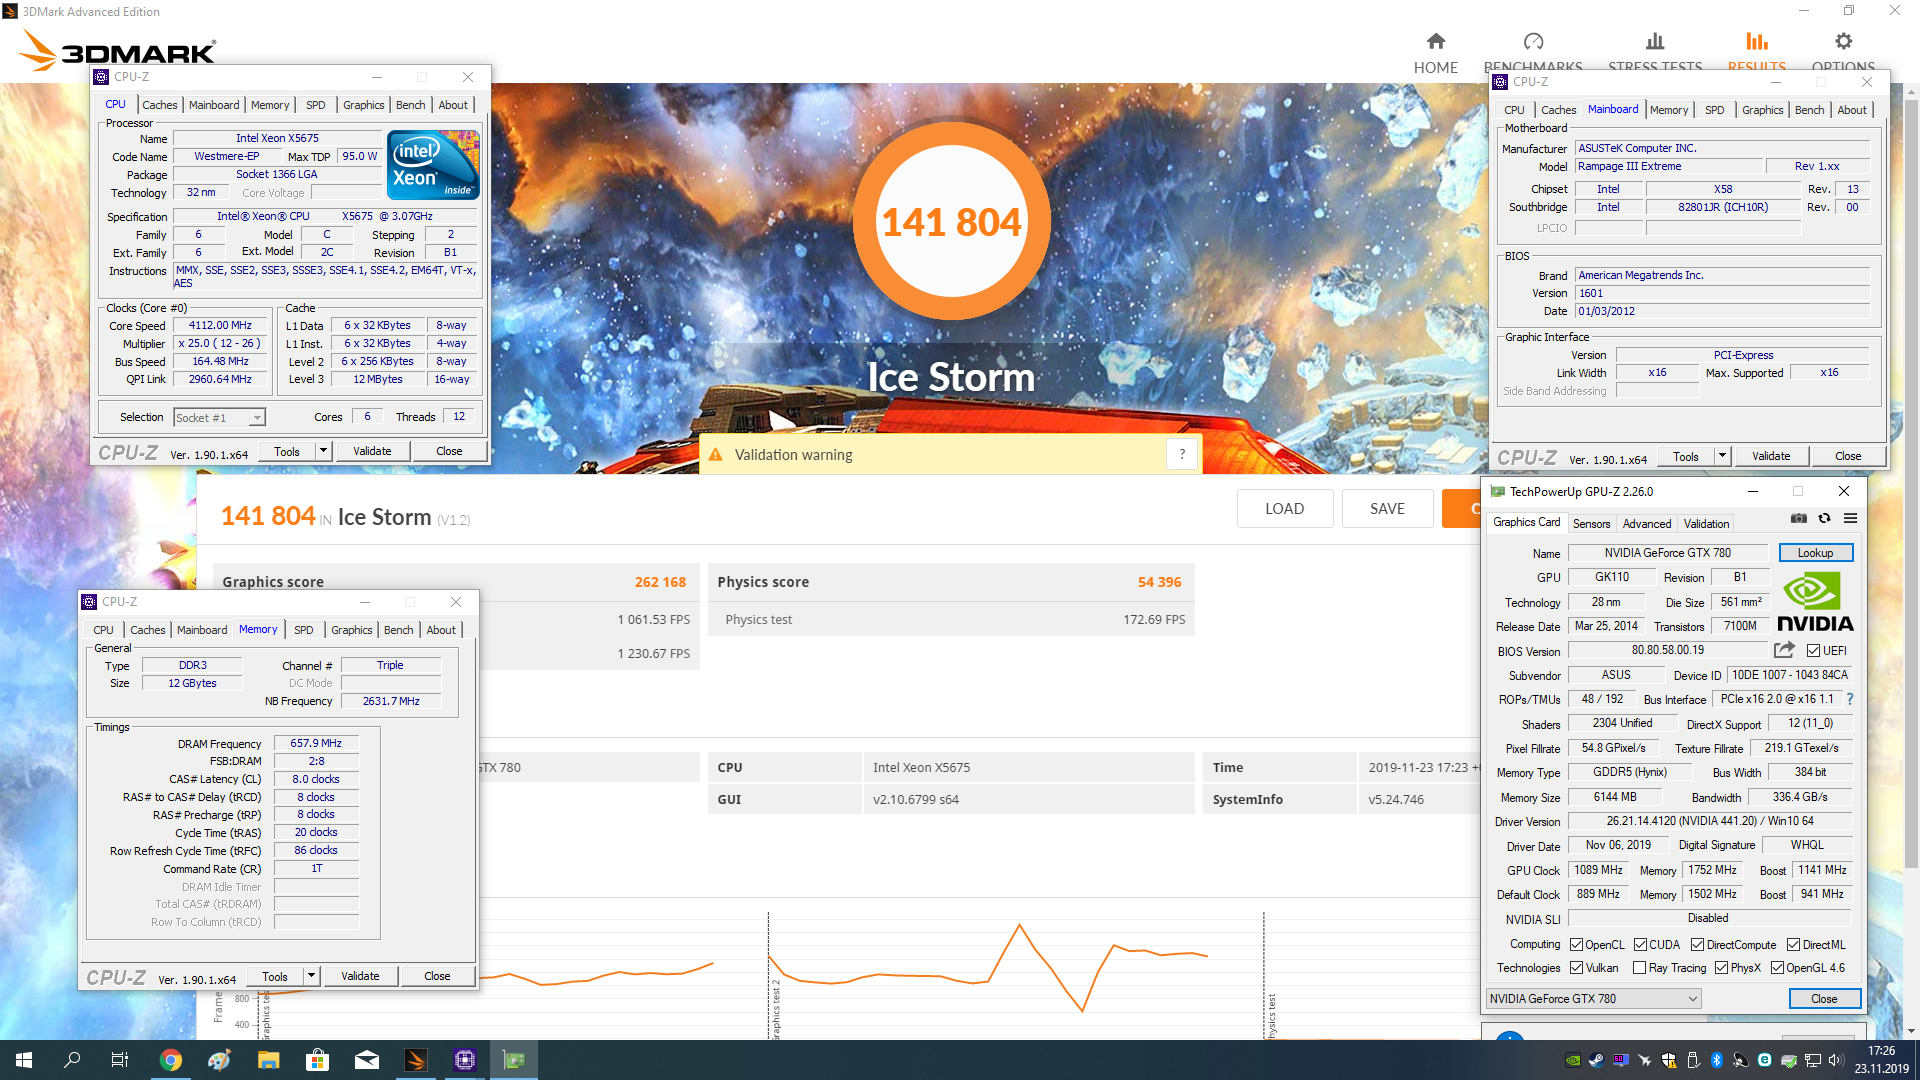Toggle the UEFI checkbox in GPU-Z
This screenshot has height=1080, width=1920.
pos(1813,651)
